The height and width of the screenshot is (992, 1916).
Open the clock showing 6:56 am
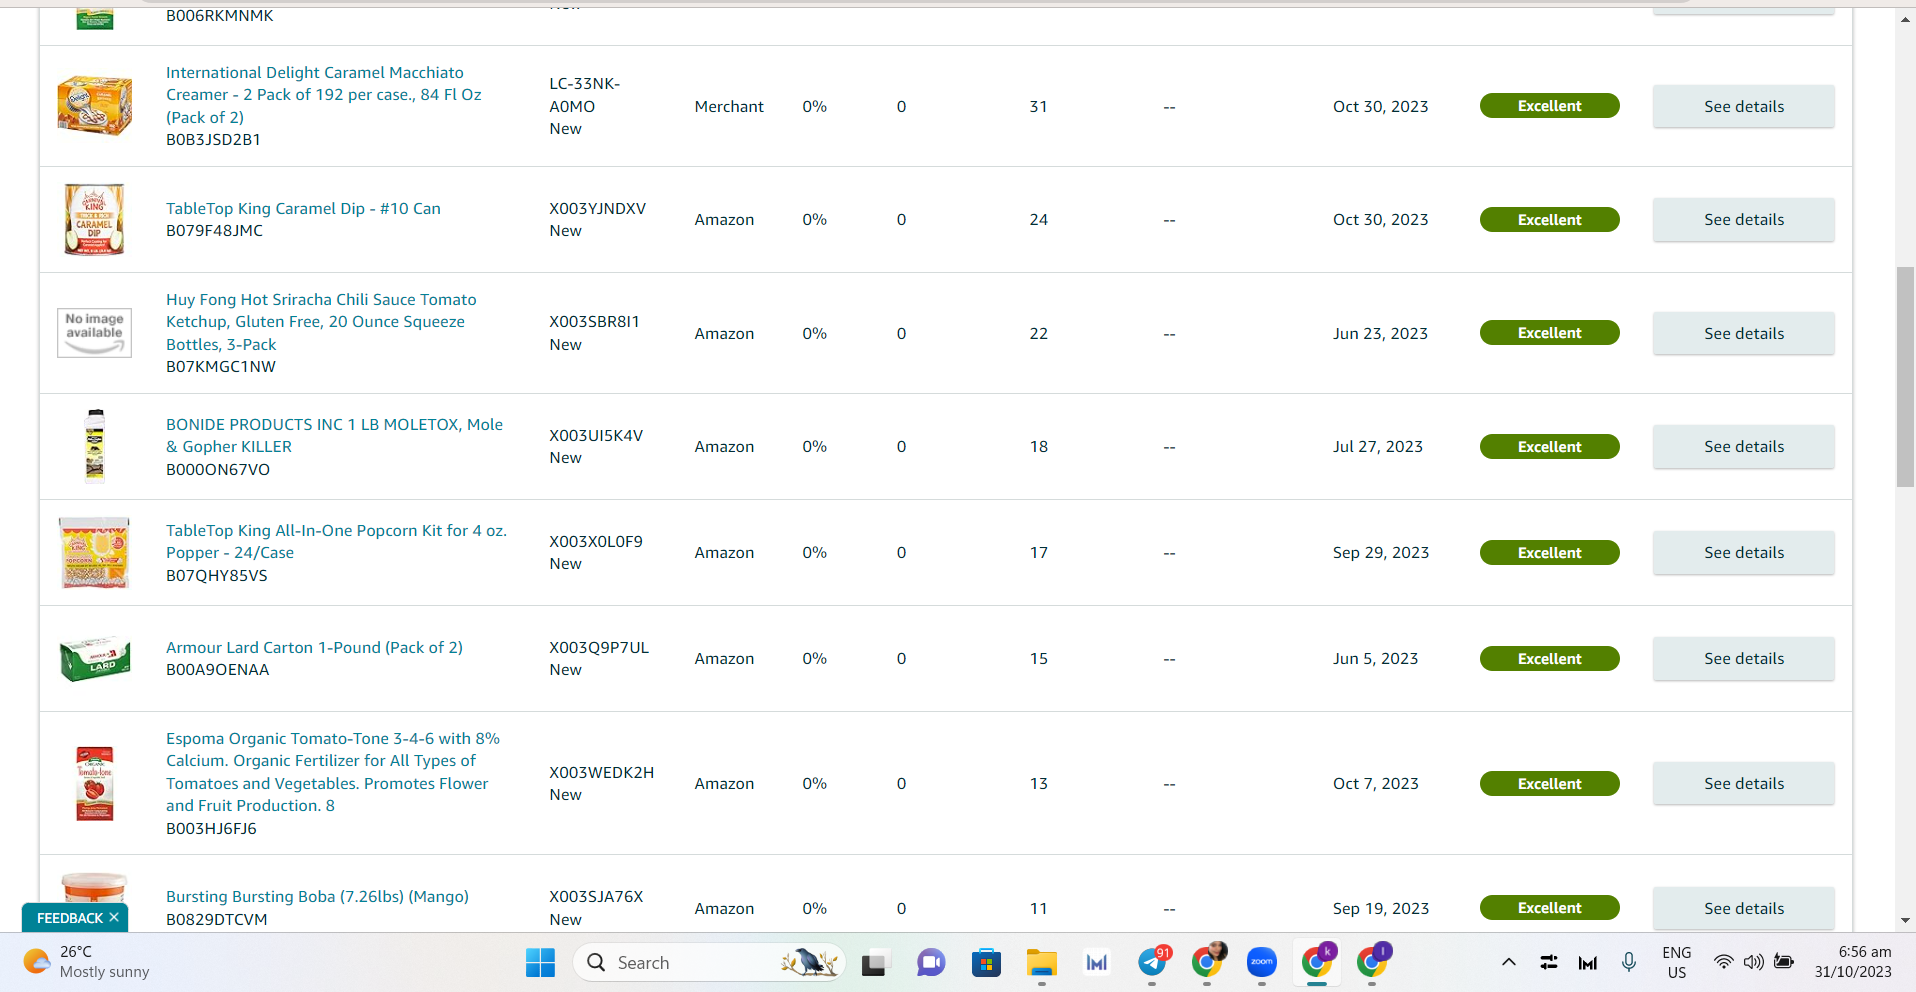point(1853,962)
